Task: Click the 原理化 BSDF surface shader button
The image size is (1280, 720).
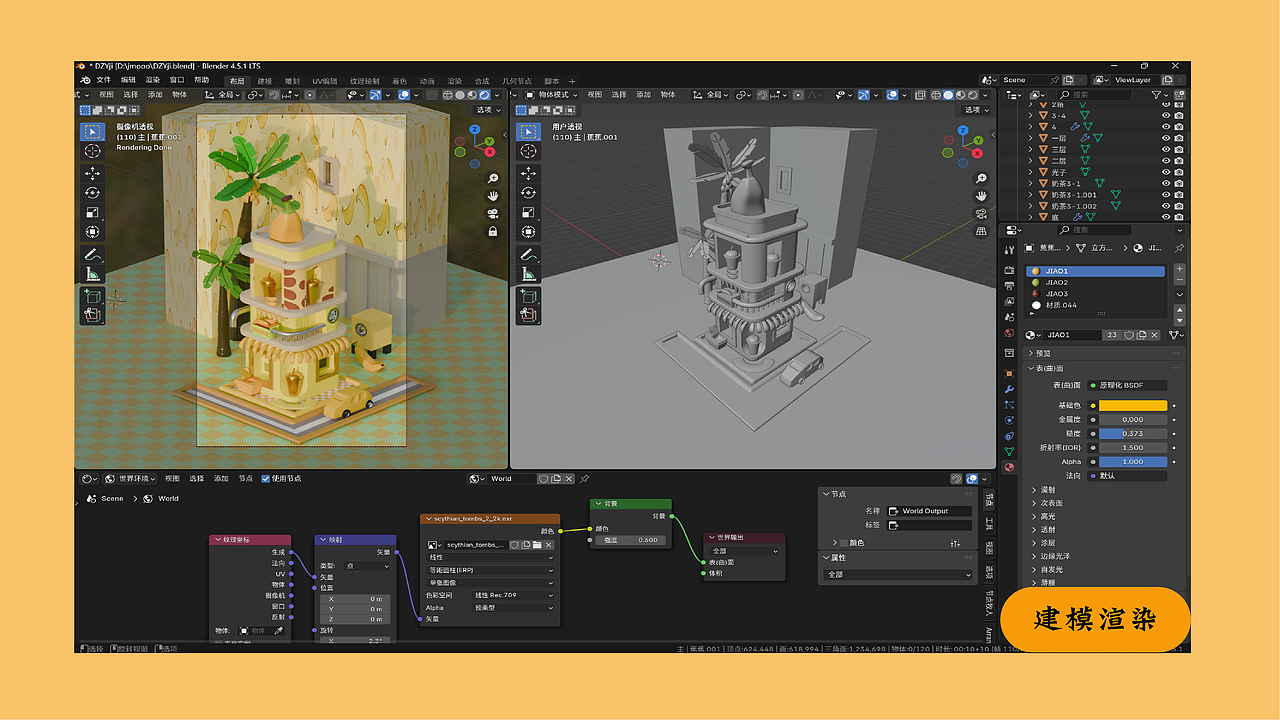Action: coord(1128,385)
